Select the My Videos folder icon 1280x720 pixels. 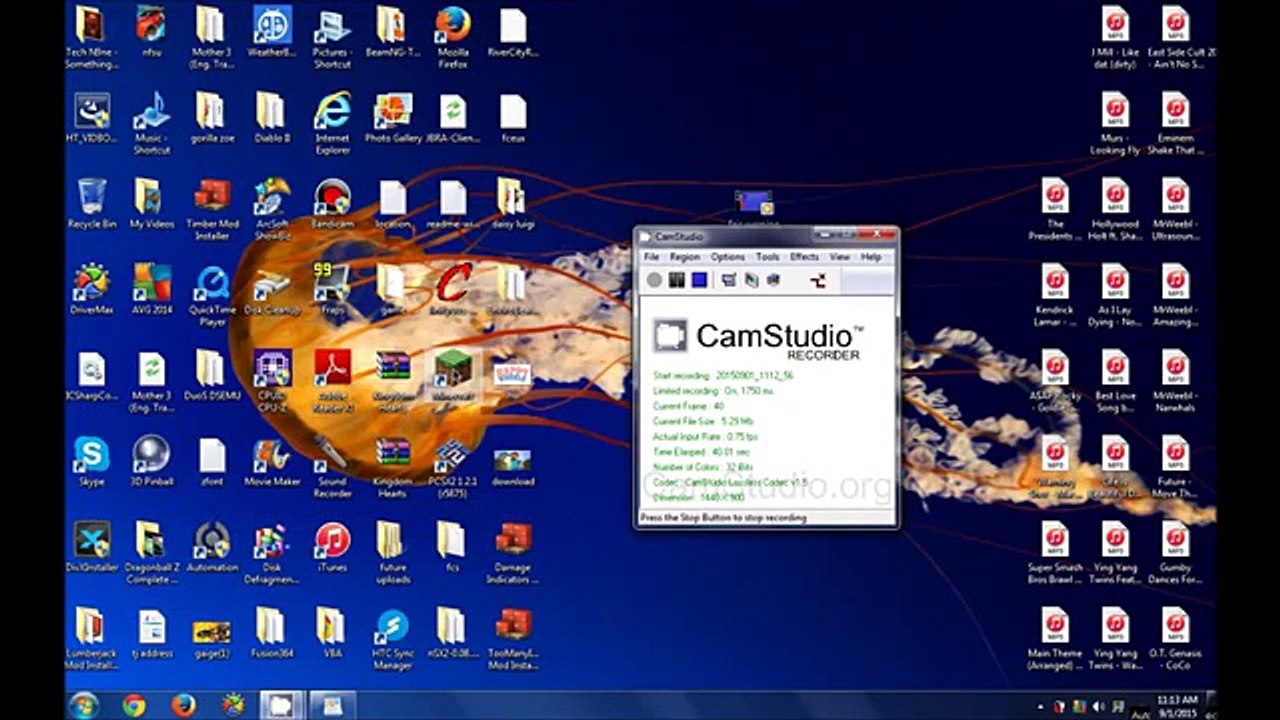pos(151,204)
